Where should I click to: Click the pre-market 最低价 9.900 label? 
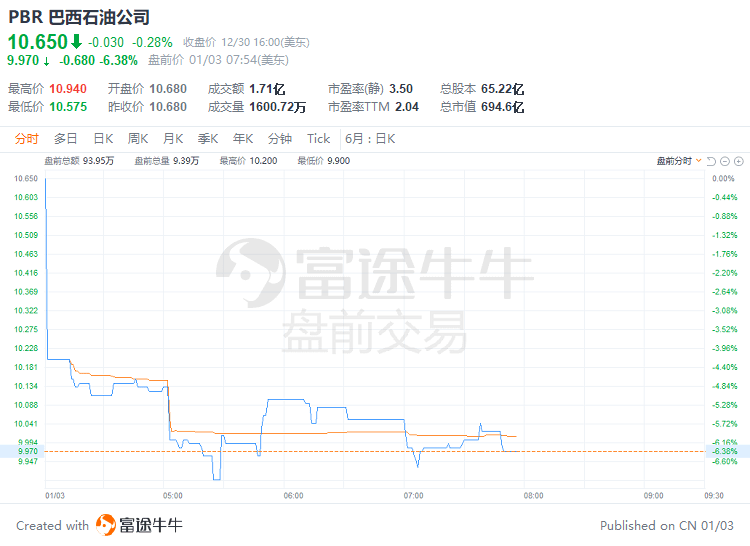pos(324,161)
